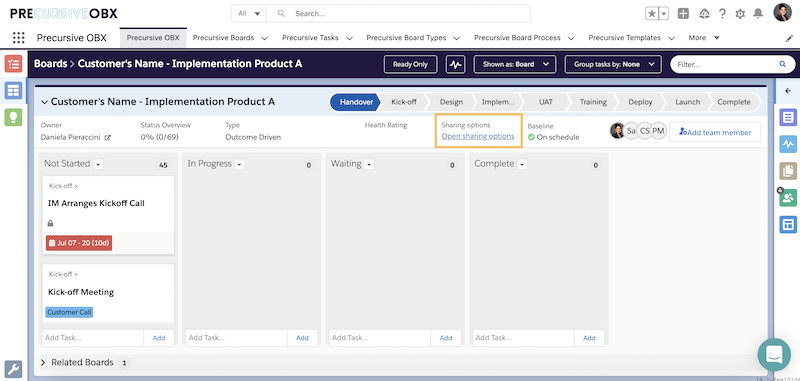Select the Launch stage in path
The image size is (800, 381).
click(x=687, y=102)
